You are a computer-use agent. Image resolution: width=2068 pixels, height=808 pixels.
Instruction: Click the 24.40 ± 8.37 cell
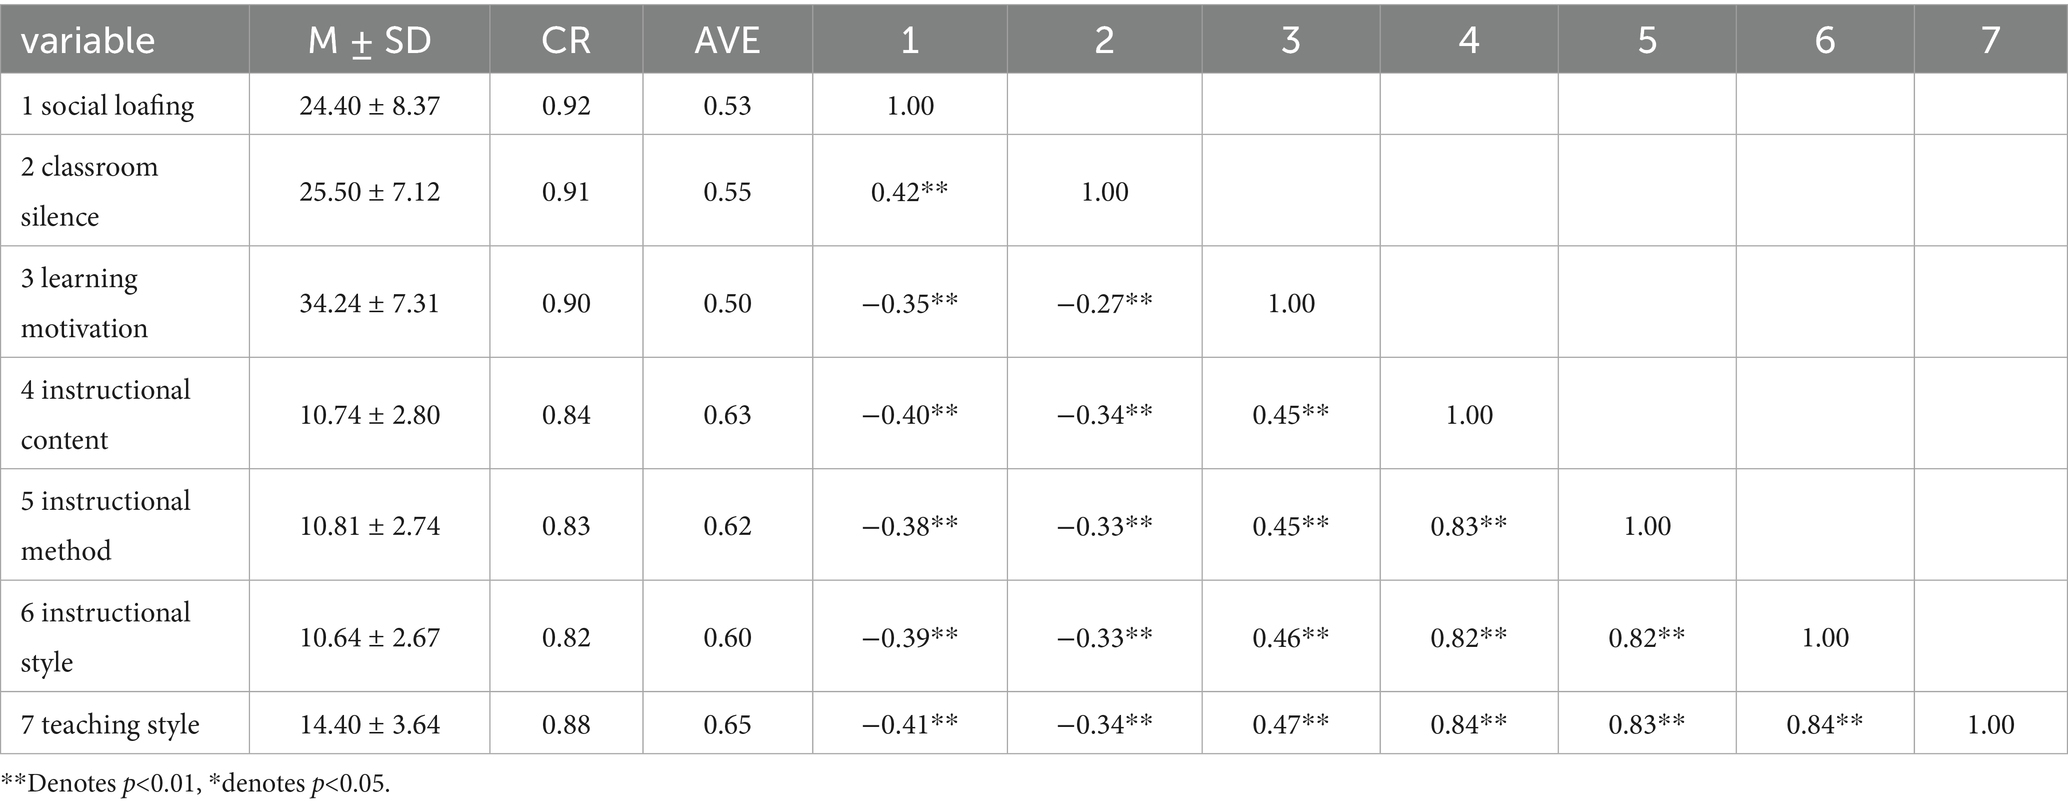pyautogui.click(x=370, y=105)
